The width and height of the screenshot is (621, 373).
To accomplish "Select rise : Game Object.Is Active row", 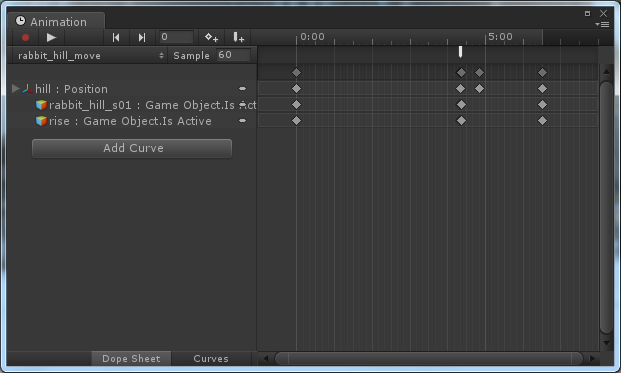I will (131, 121).
